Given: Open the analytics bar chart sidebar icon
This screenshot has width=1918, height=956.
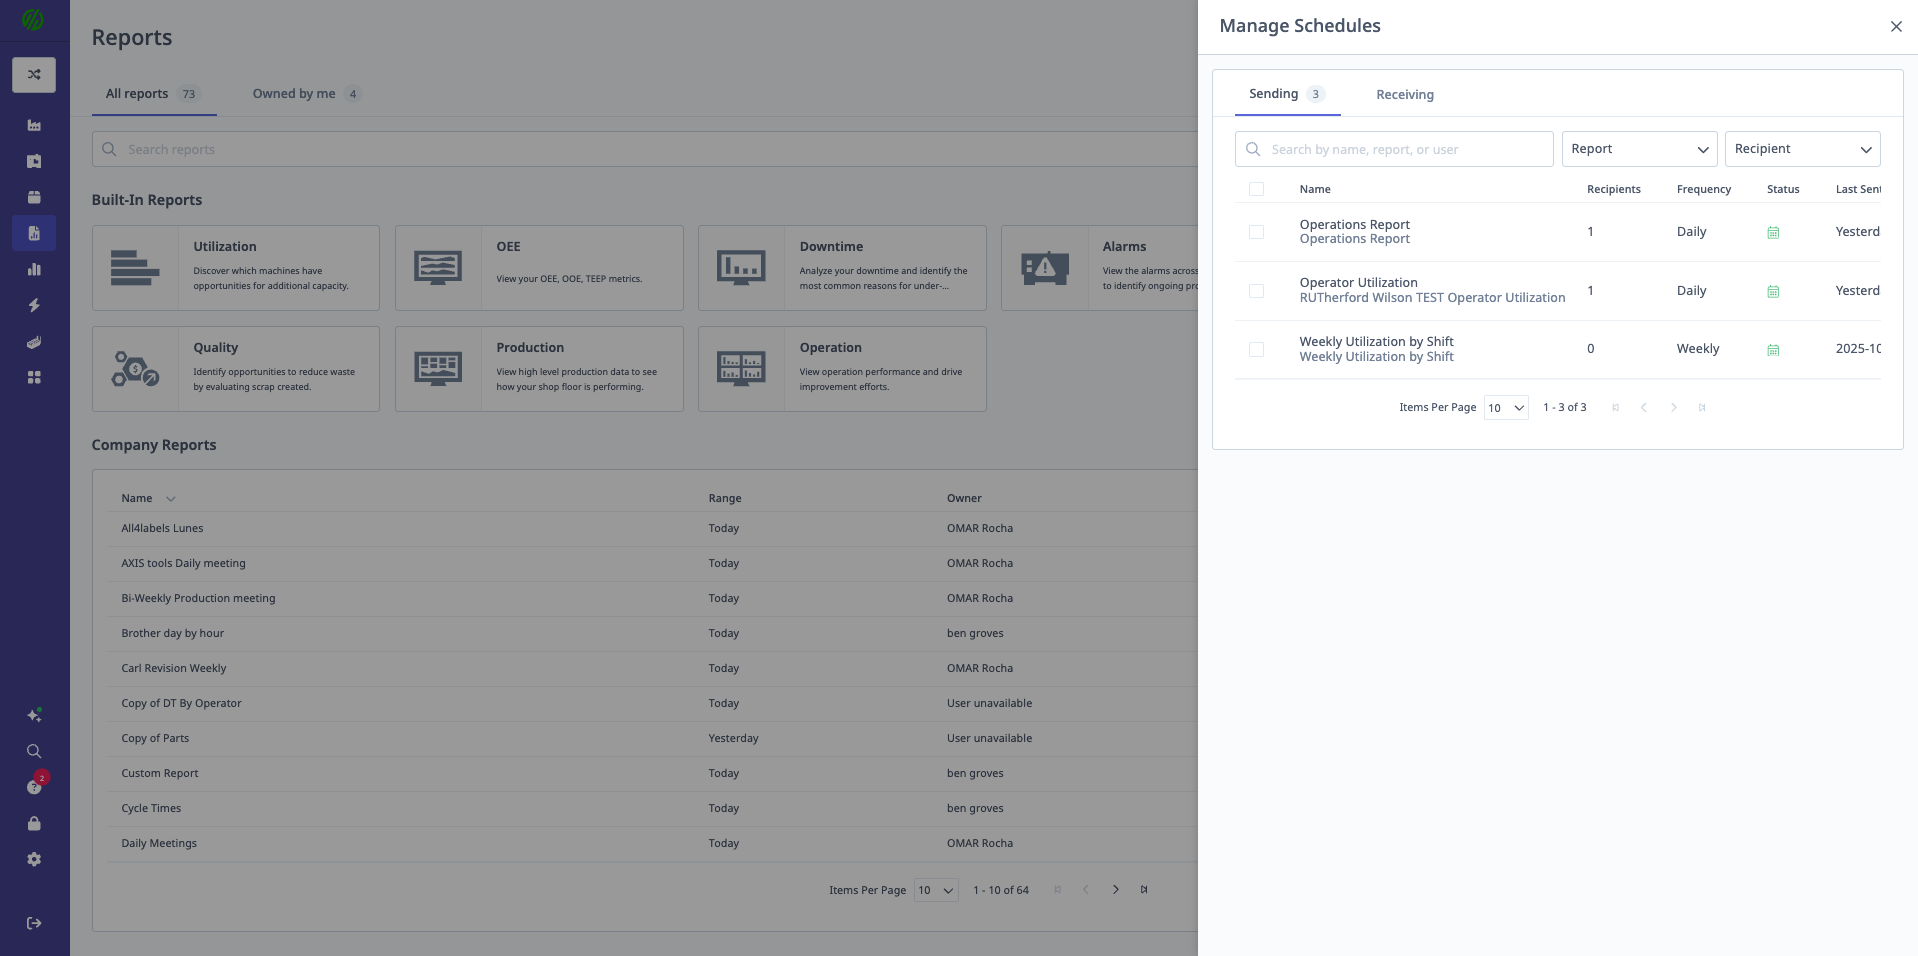Looking at the screenshot, I should click(34, 269).
